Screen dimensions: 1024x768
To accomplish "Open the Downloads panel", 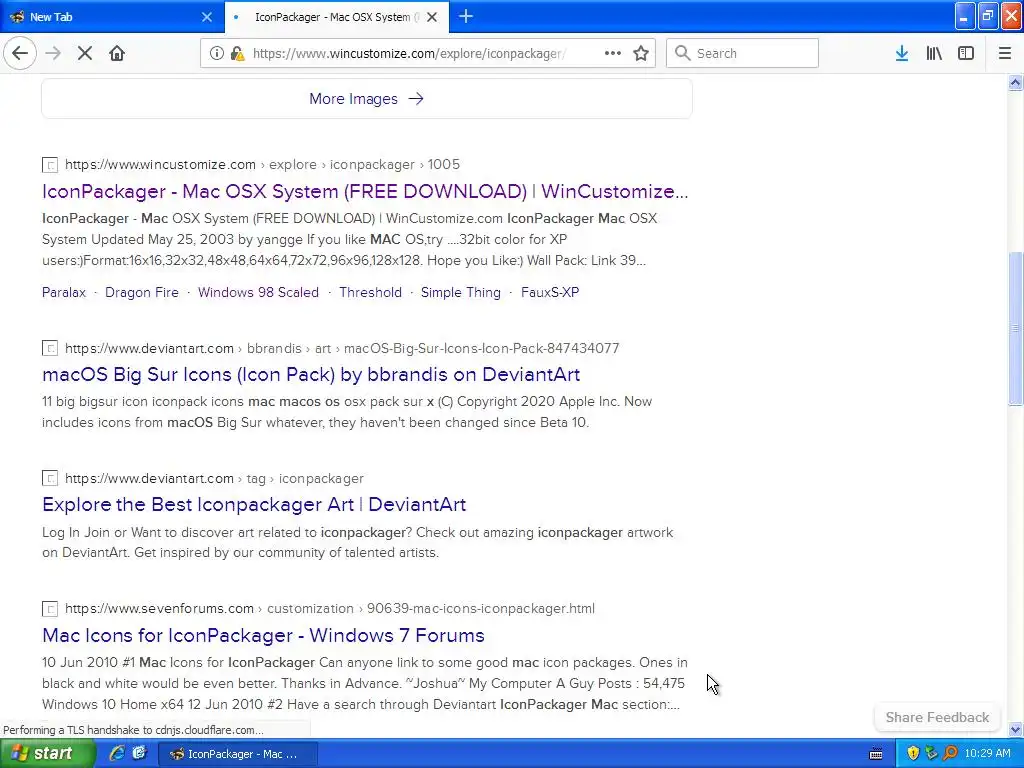I will (x=902, y=53).
